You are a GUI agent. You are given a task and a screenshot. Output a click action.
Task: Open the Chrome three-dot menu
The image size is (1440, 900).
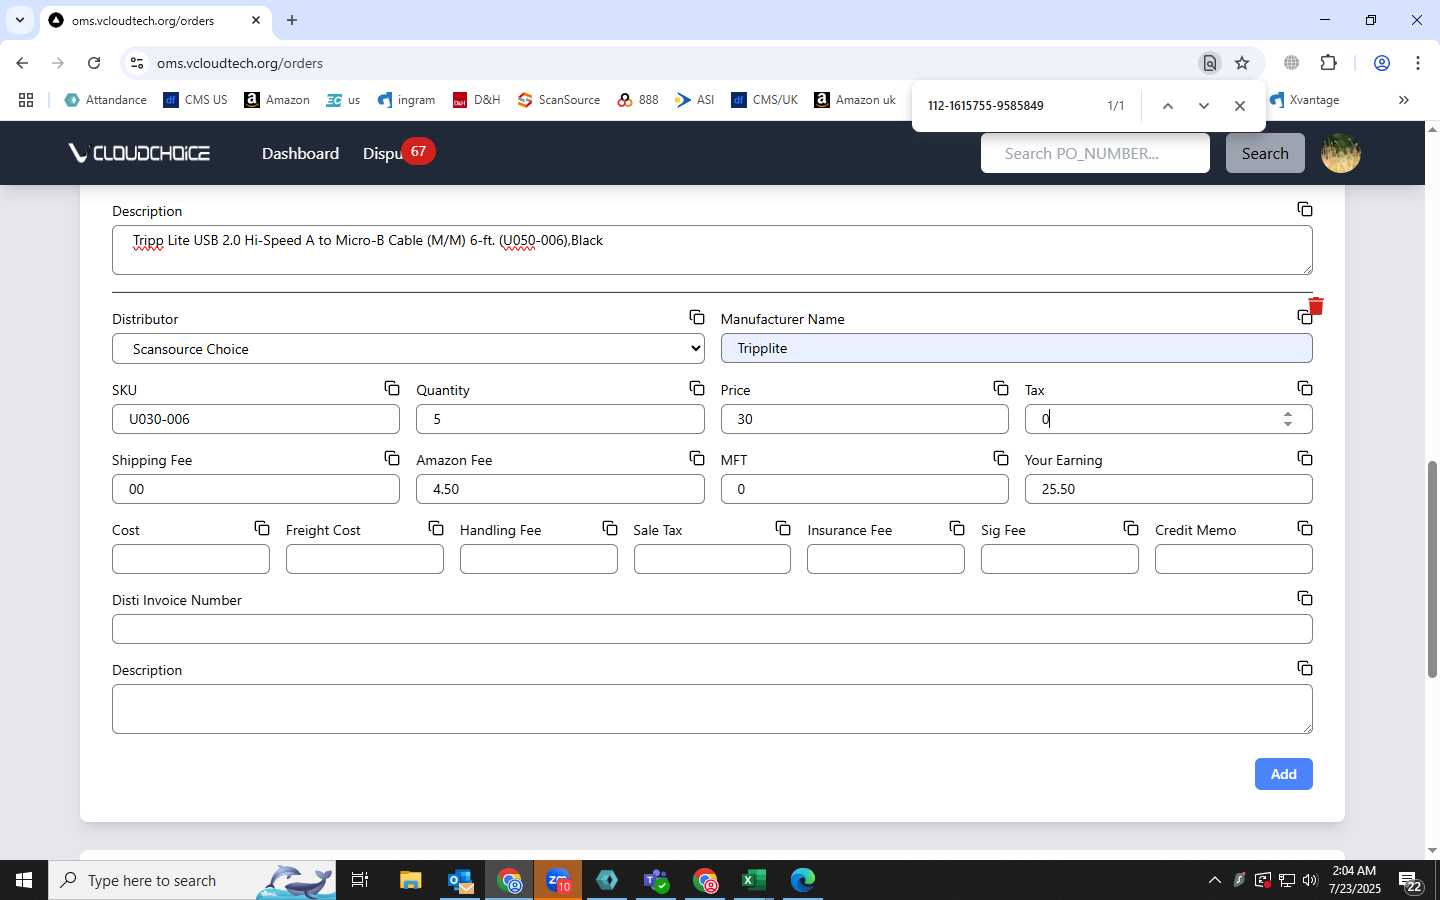[1418, 63]
